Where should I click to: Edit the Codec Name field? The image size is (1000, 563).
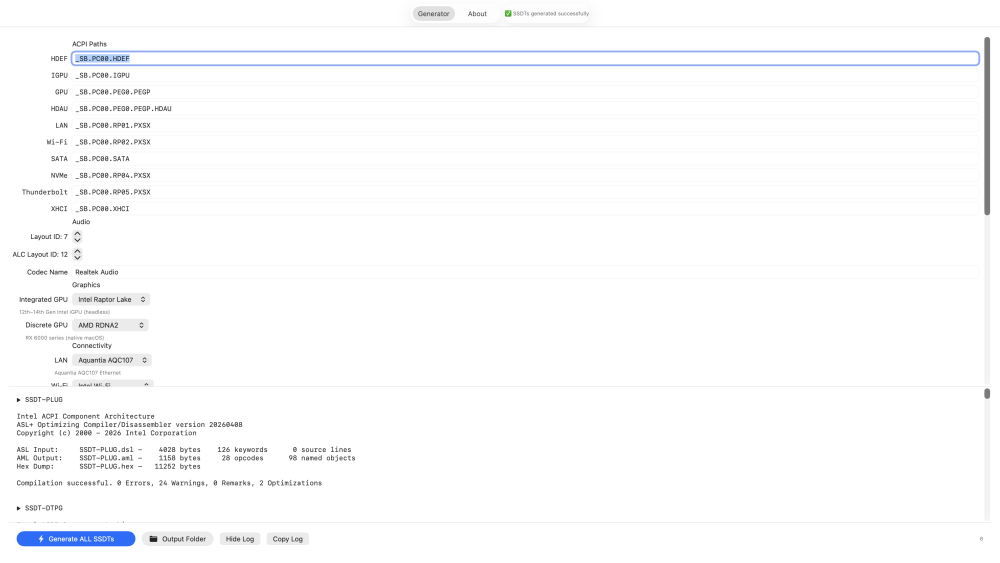[525, 272]
